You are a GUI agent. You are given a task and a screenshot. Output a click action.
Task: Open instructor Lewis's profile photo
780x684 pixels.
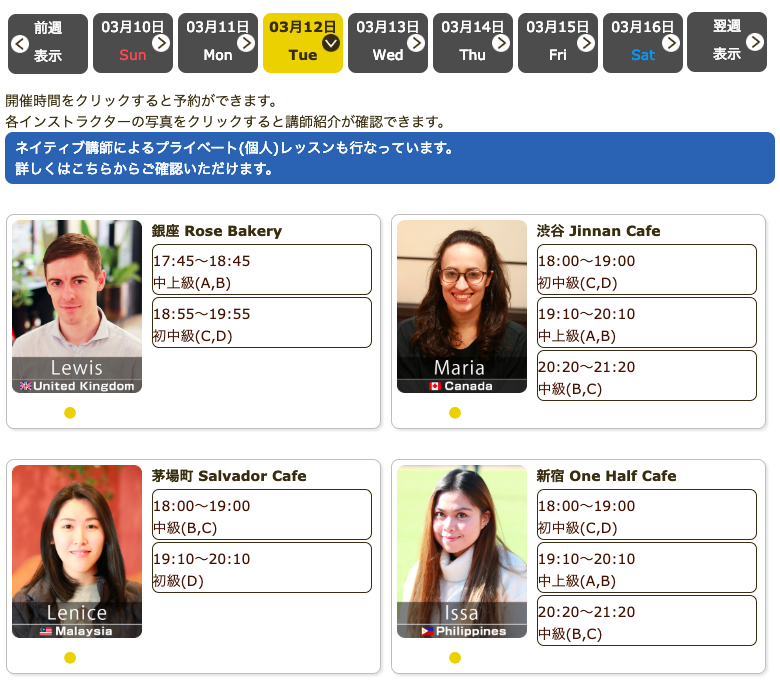pos(77,306)
